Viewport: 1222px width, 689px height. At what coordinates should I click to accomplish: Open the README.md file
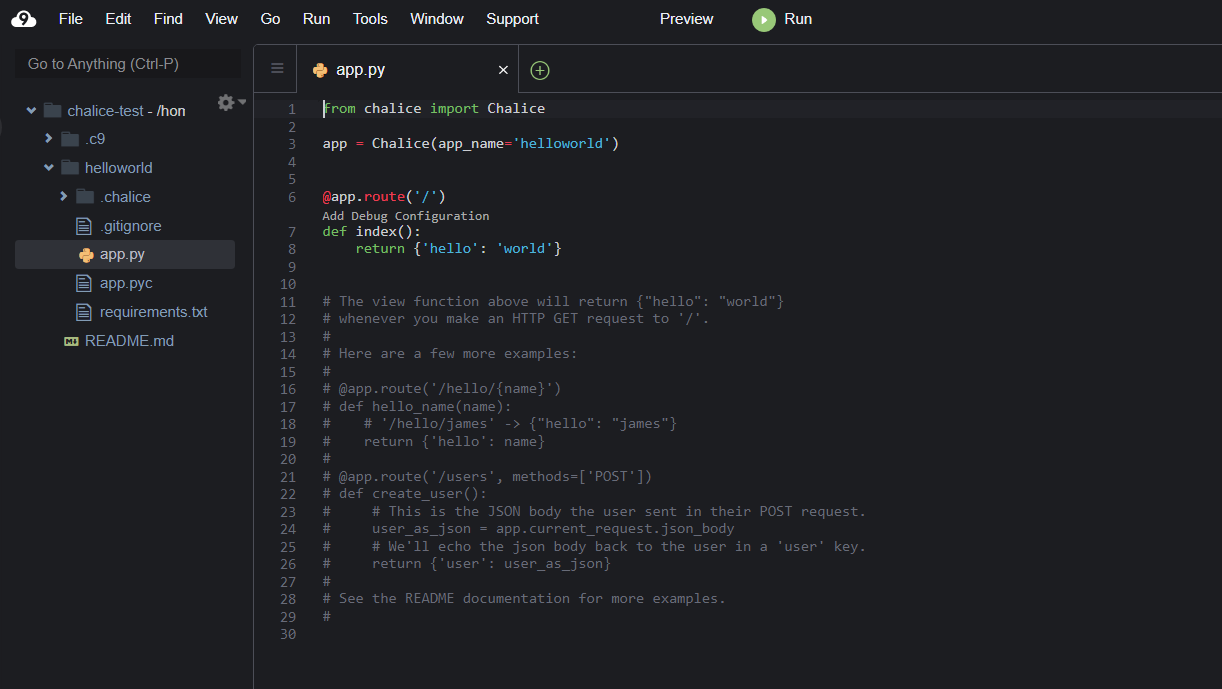pos(129,341)
